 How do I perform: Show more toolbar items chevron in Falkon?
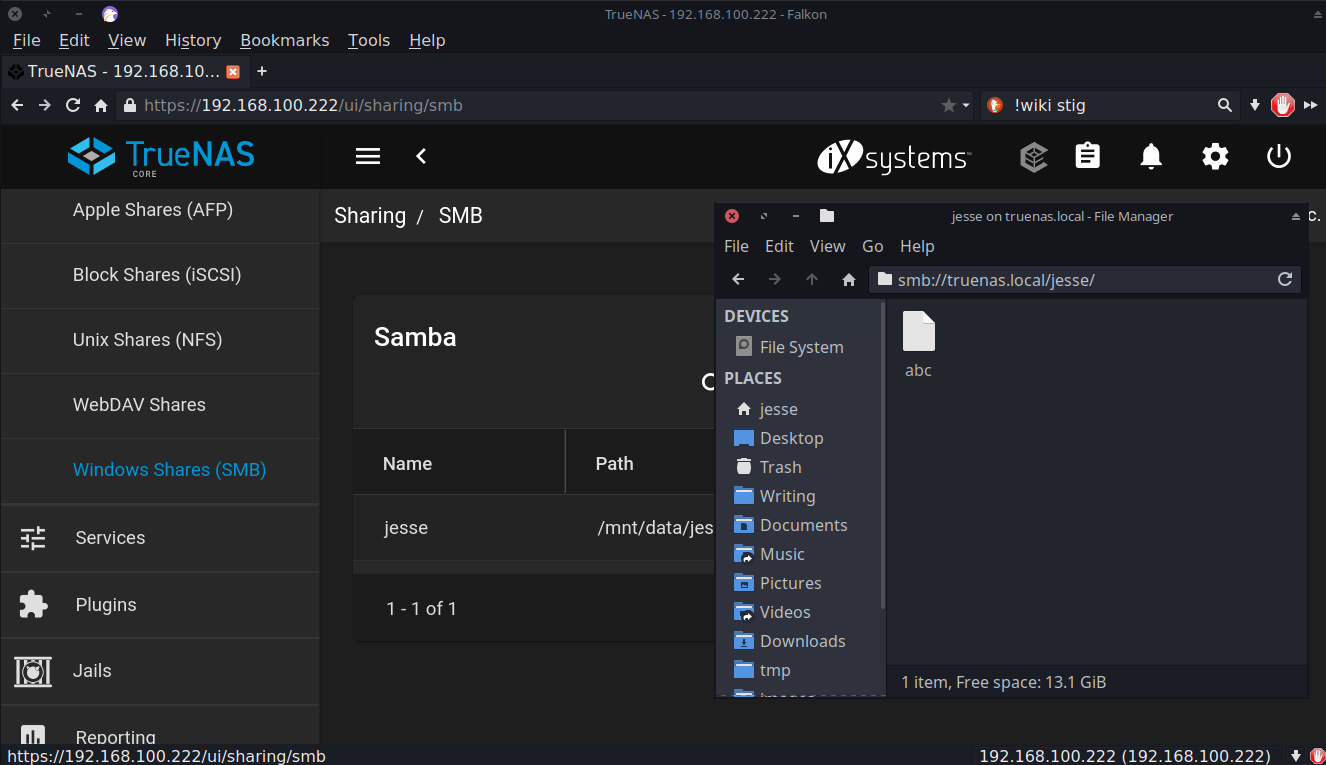click(x=1310, y=105)
